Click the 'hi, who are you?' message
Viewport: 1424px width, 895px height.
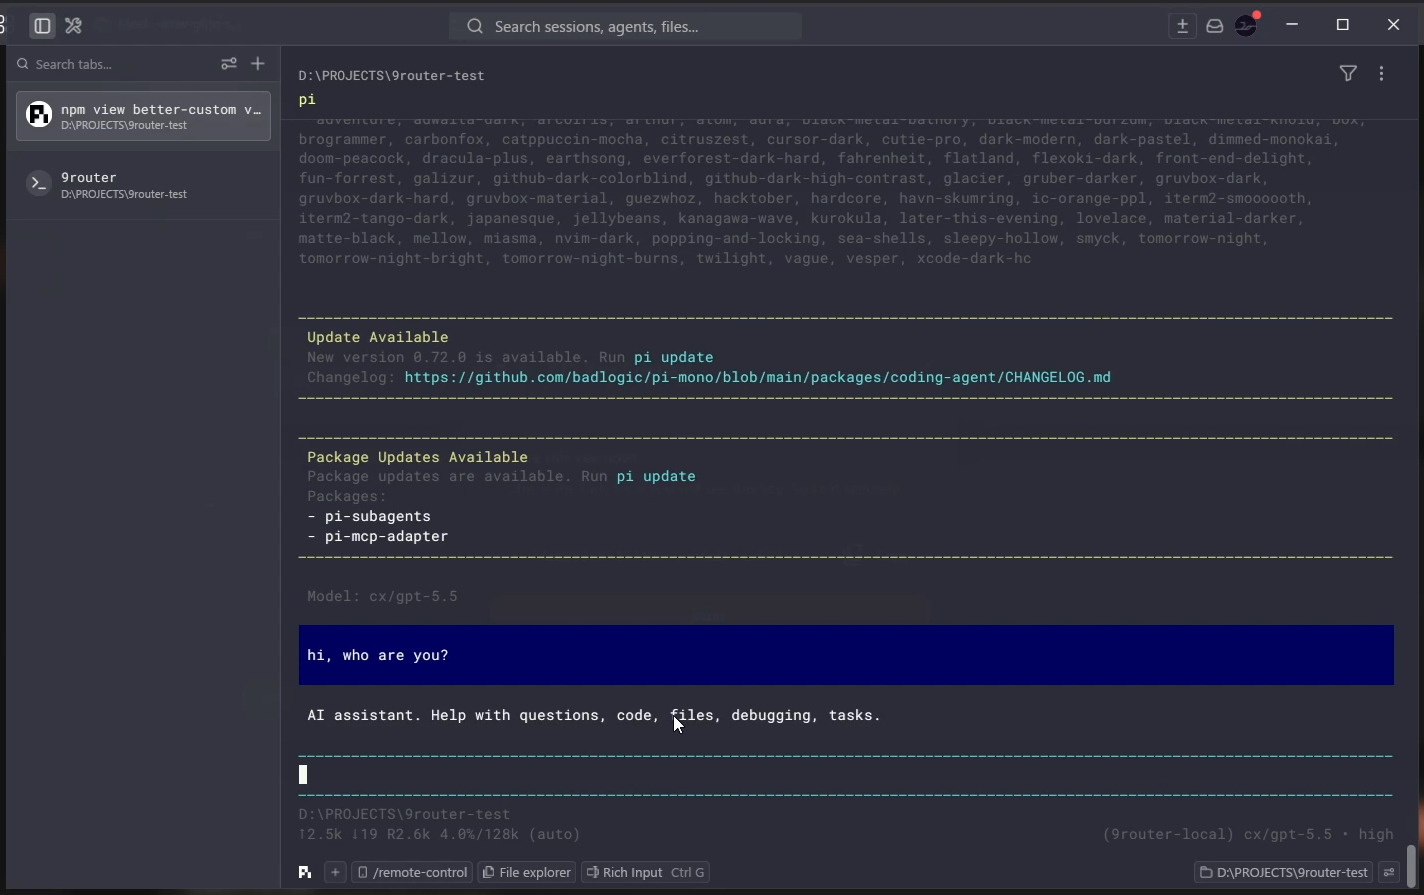pos(846,655)
